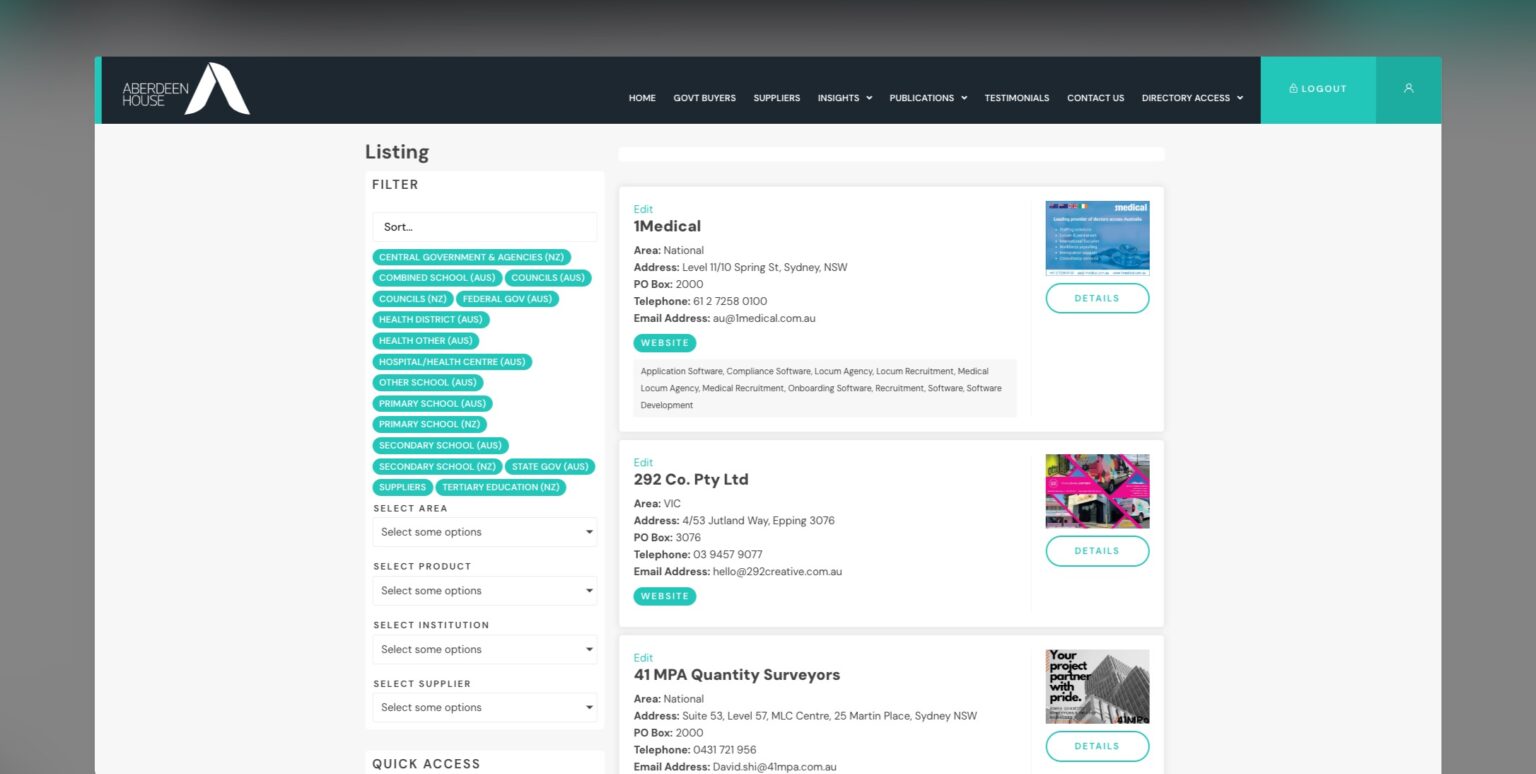Click the 292 Co. Pty Ltd thumbnail image
The image size is (1536, 774).
1097,491
